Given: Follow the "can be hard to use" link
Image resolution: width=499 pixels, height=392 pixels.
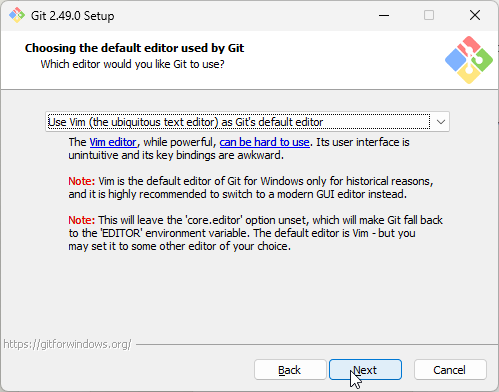Looking at the screenshot, I should point(264,142).
